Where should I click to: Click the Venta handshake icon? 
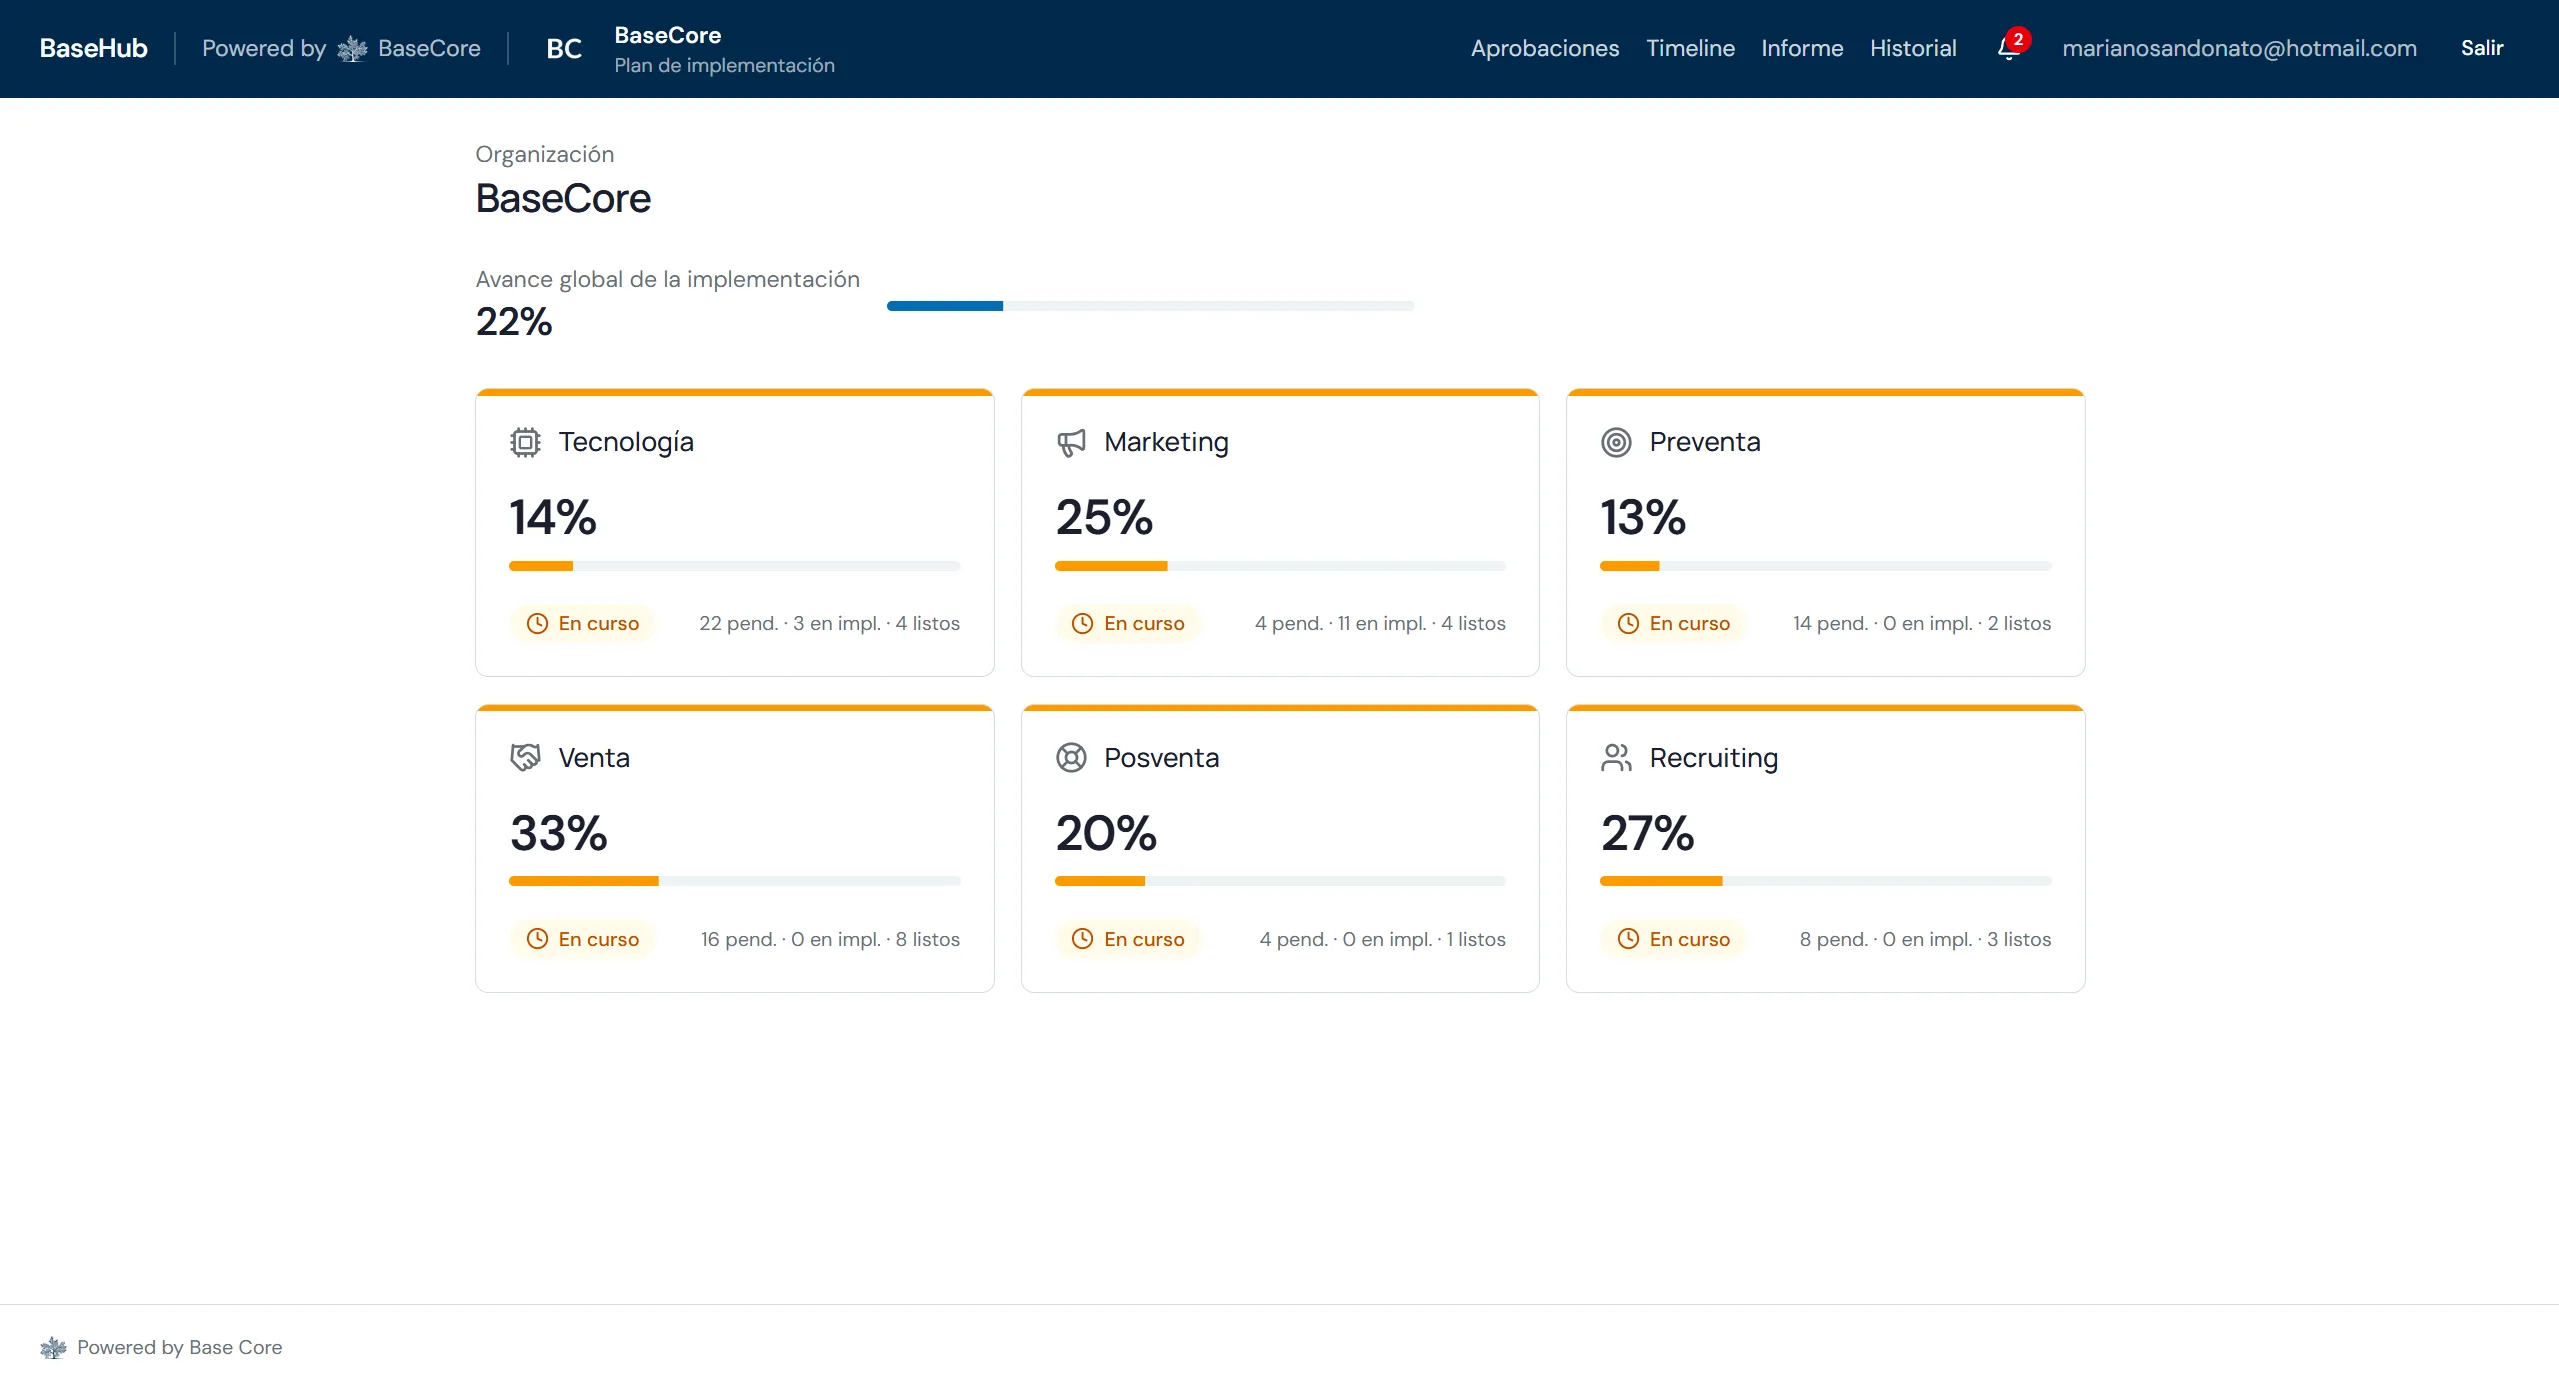pos(525,758)
